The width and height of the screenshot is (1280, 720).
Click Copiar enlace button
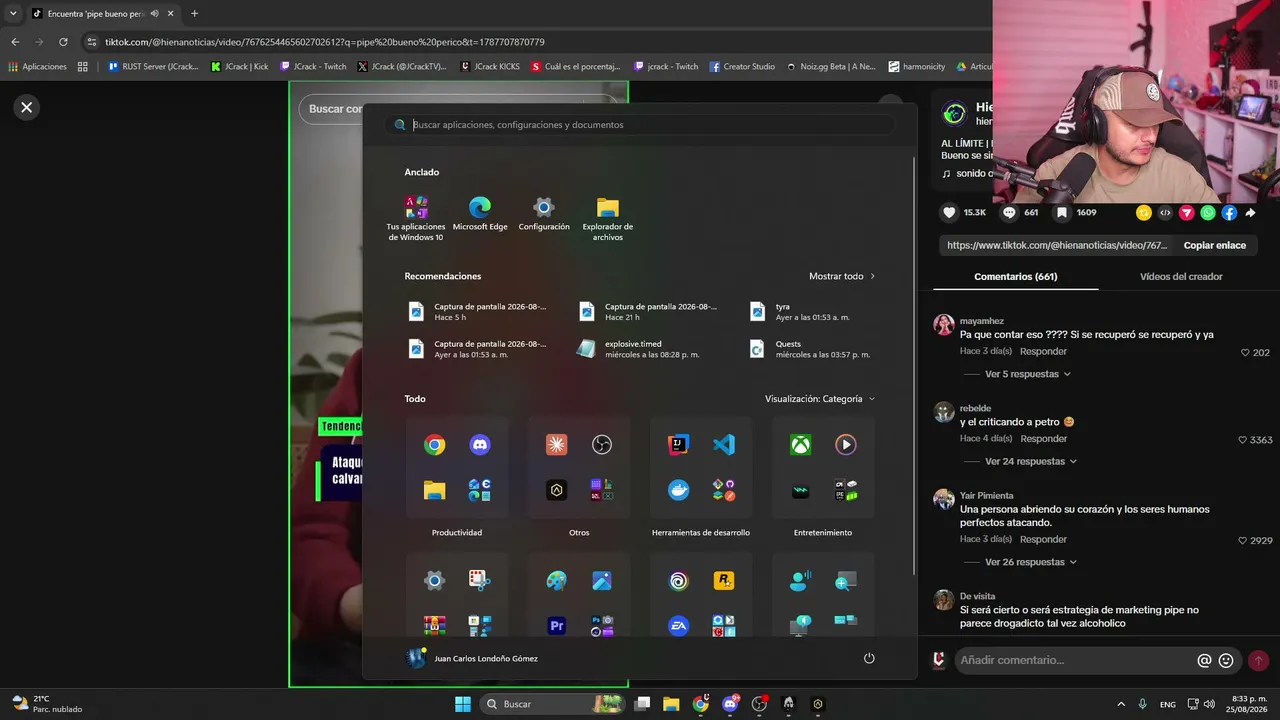coord(1215,245)
